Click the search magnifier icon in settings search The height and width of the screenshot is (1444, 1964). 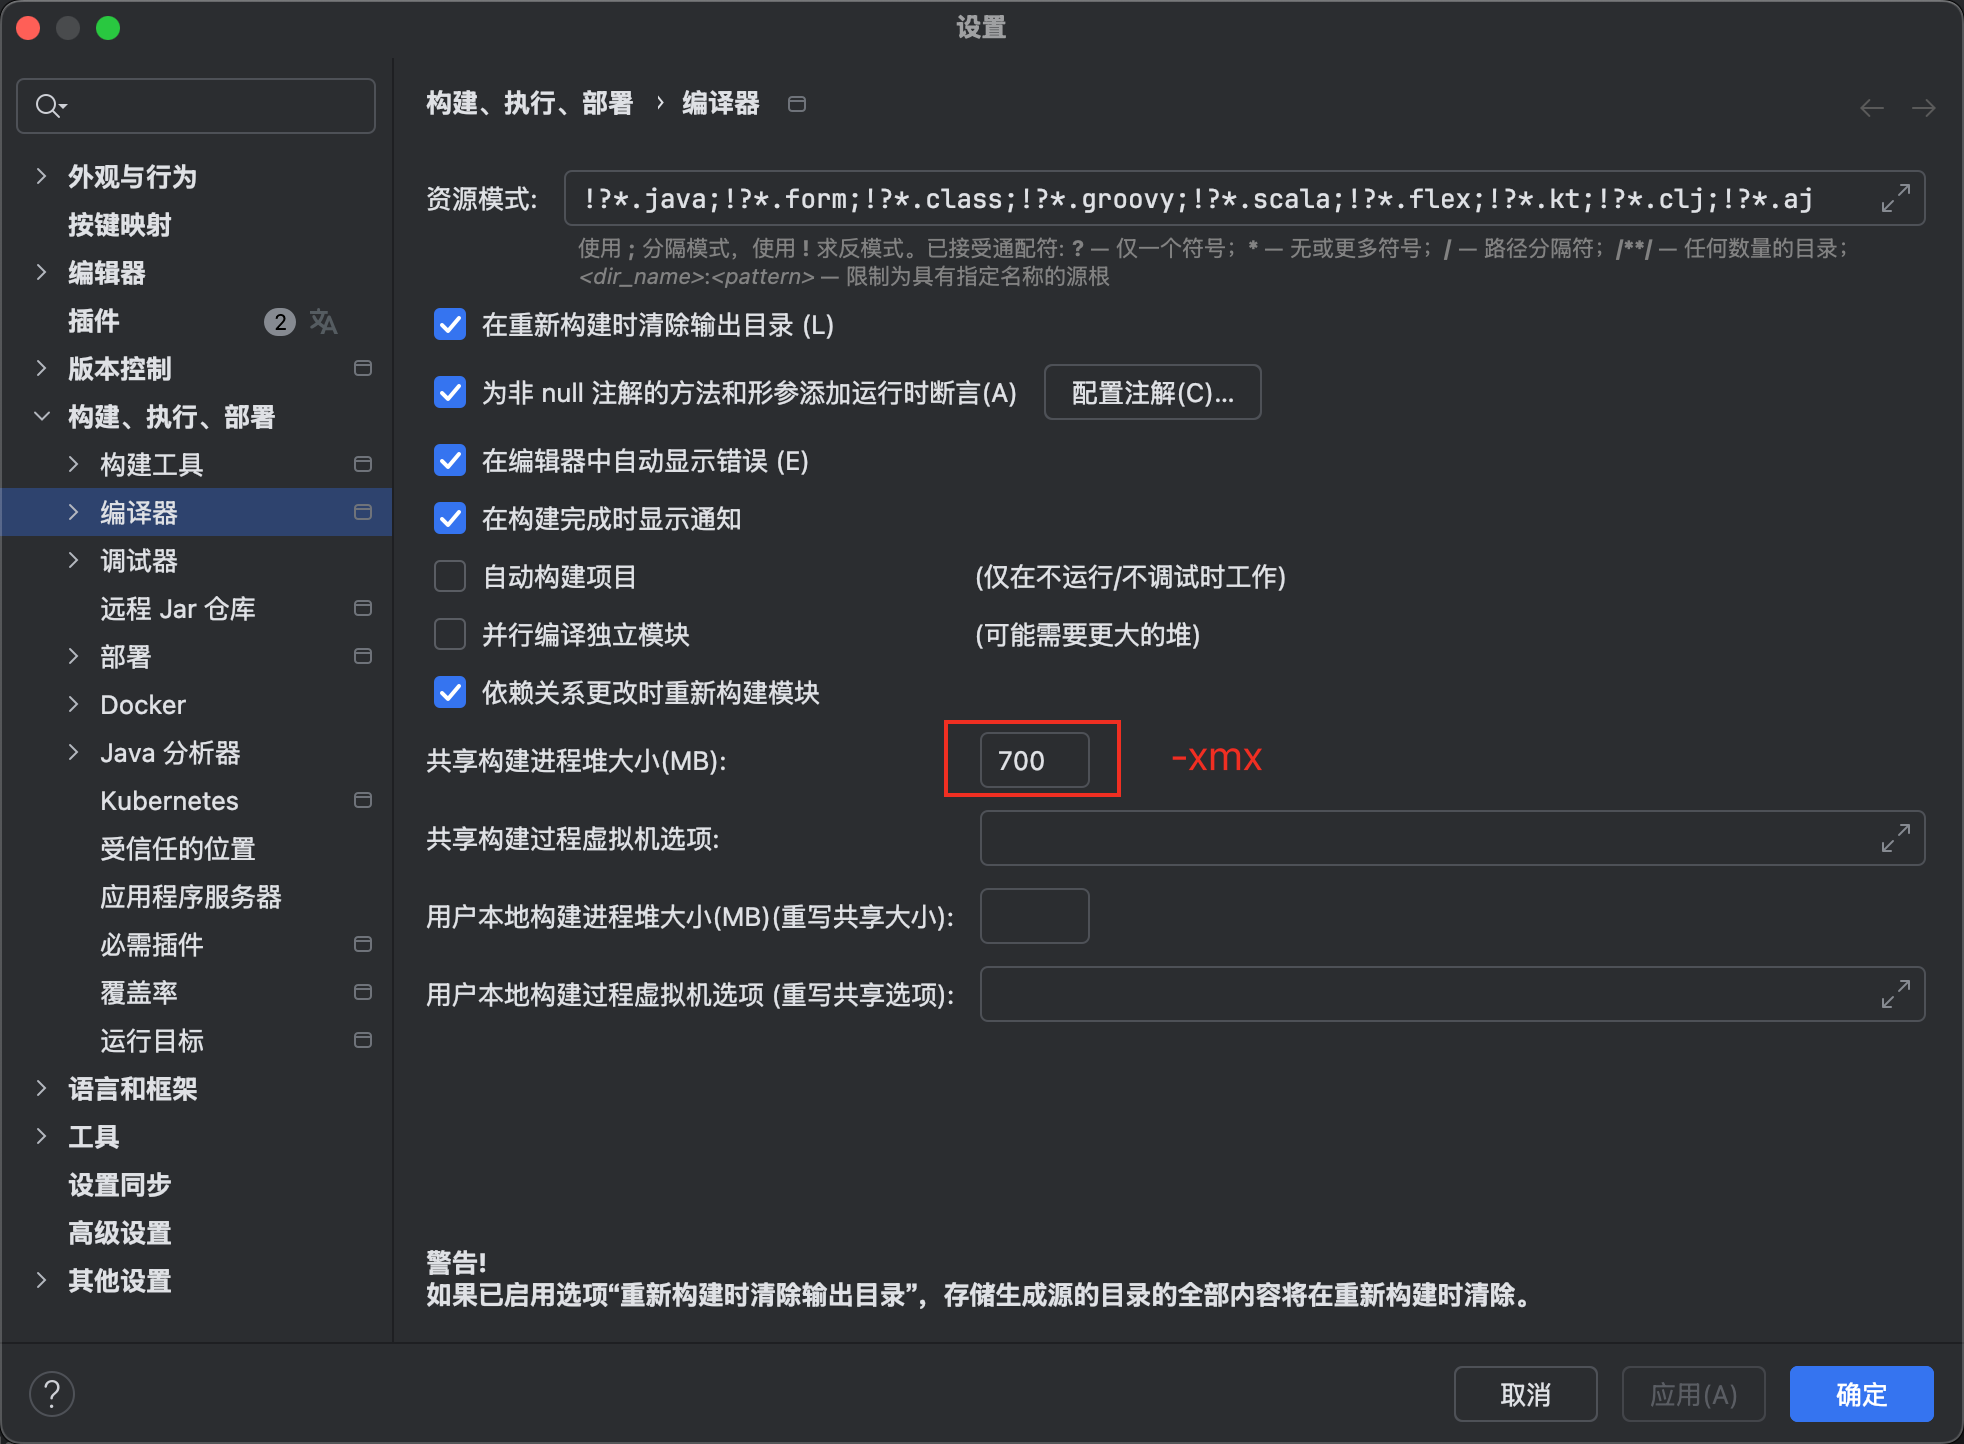[x=48, y=105]
